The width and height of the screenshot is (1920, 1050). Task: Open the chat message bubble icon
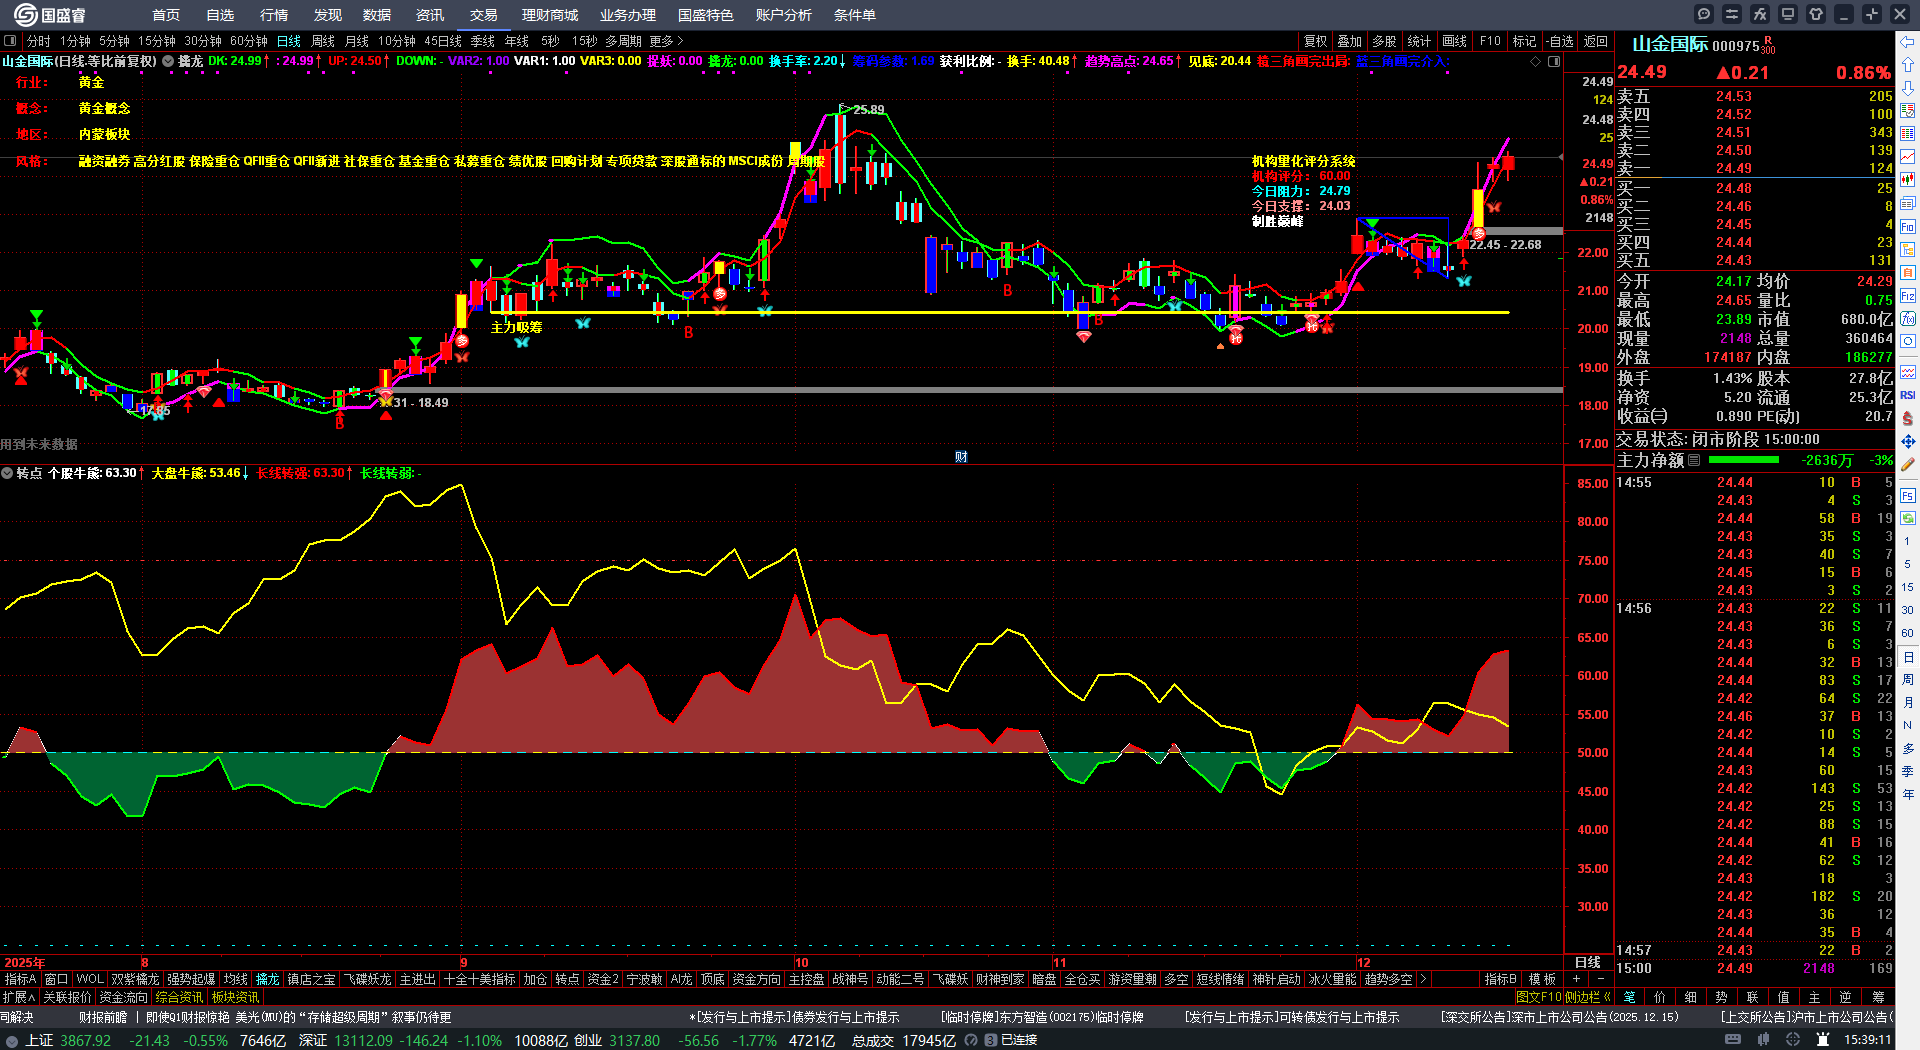1704,14
